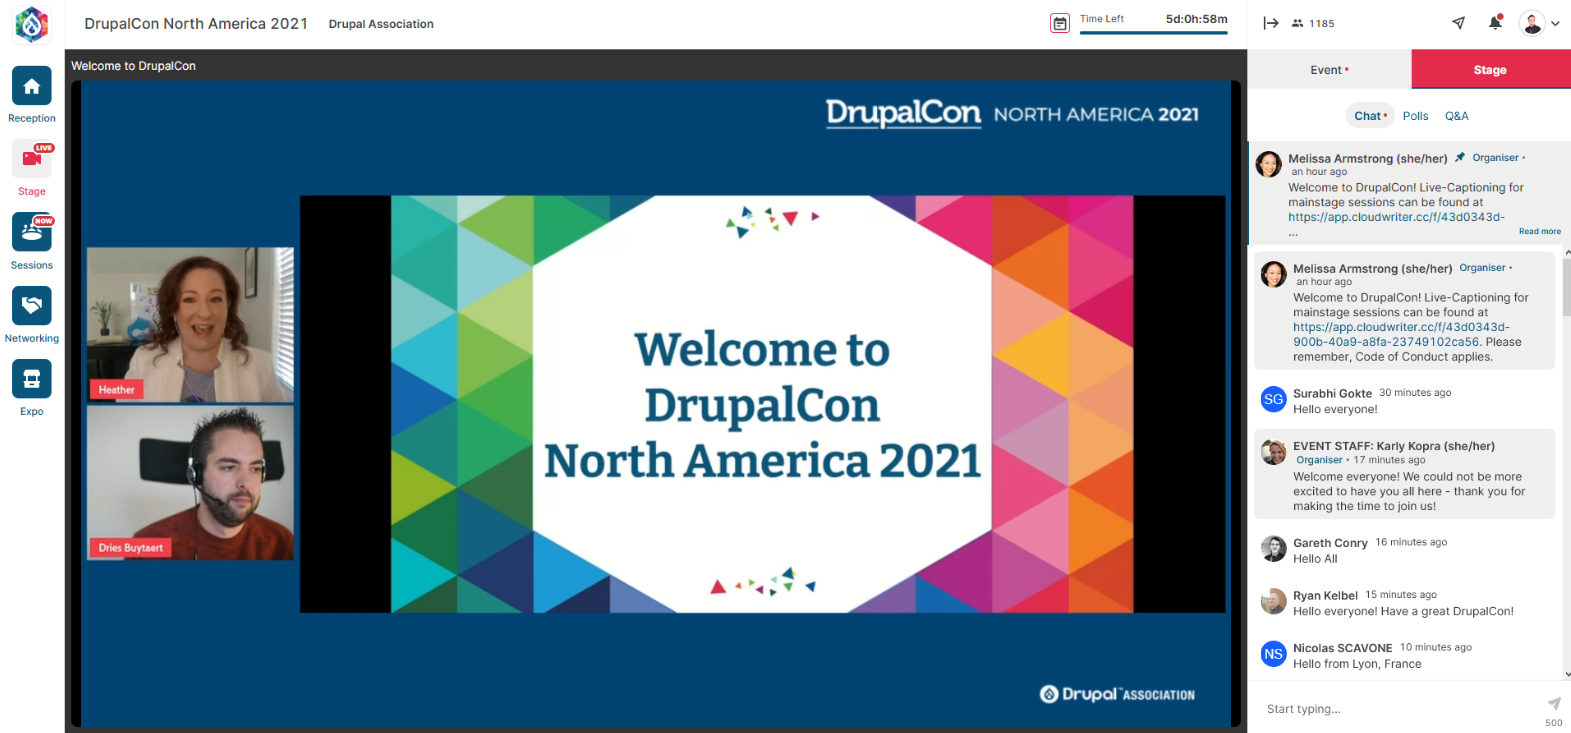
Task: Click Organiser badge on pinned message
Action: 1495,157
